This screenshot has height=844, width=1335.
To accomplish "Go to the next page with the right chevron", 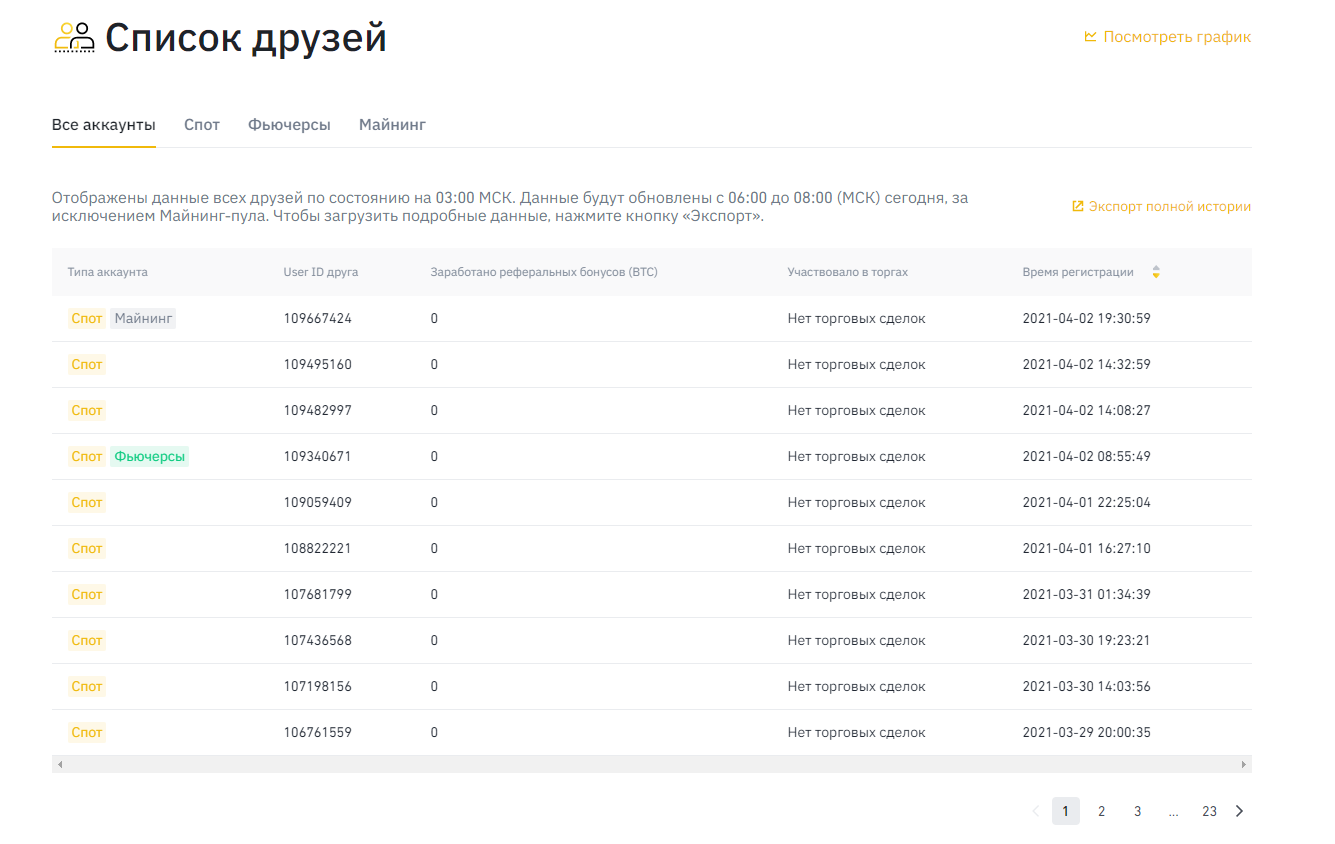I will coord(1239,811).
